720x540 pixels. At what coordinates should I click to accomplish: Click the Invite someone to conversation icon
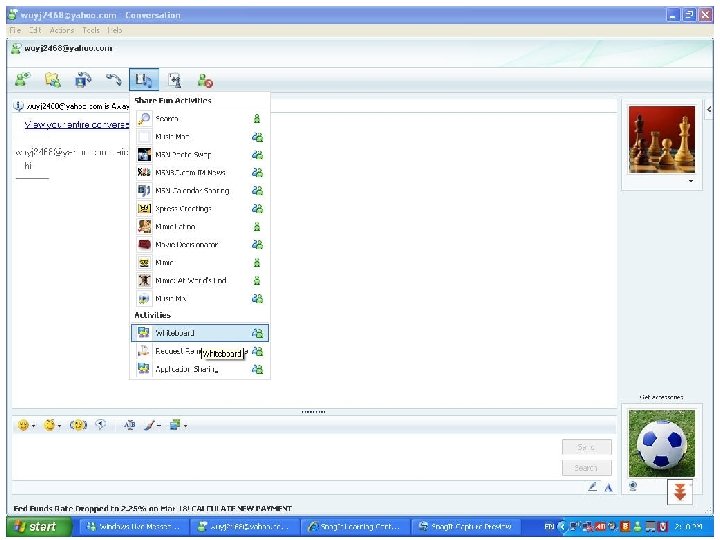tap(22, 80)
